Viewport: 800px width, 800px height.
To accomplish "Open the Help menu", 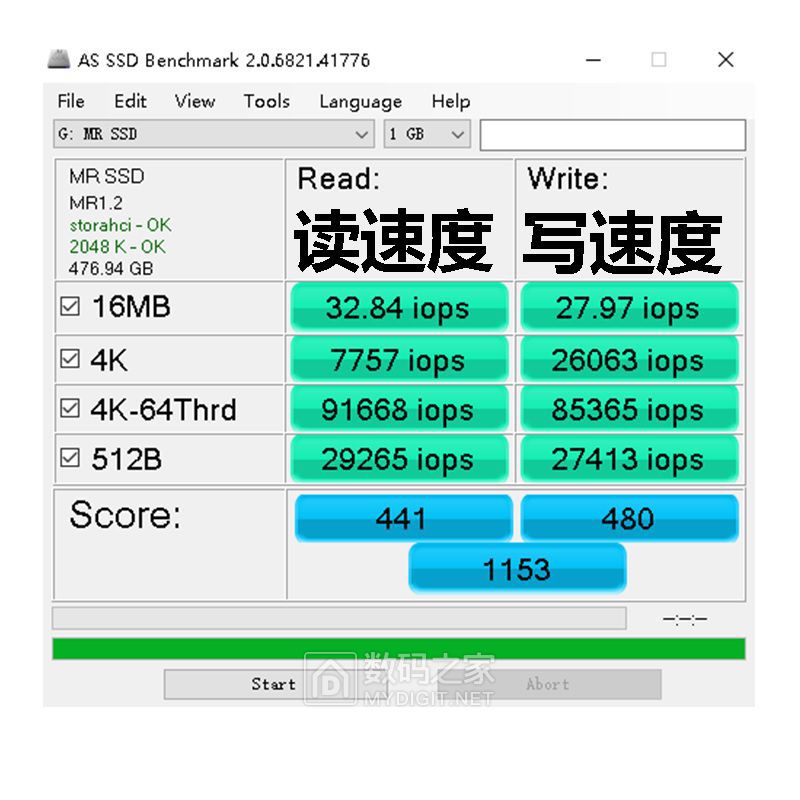I will click(x=451, y=102).
